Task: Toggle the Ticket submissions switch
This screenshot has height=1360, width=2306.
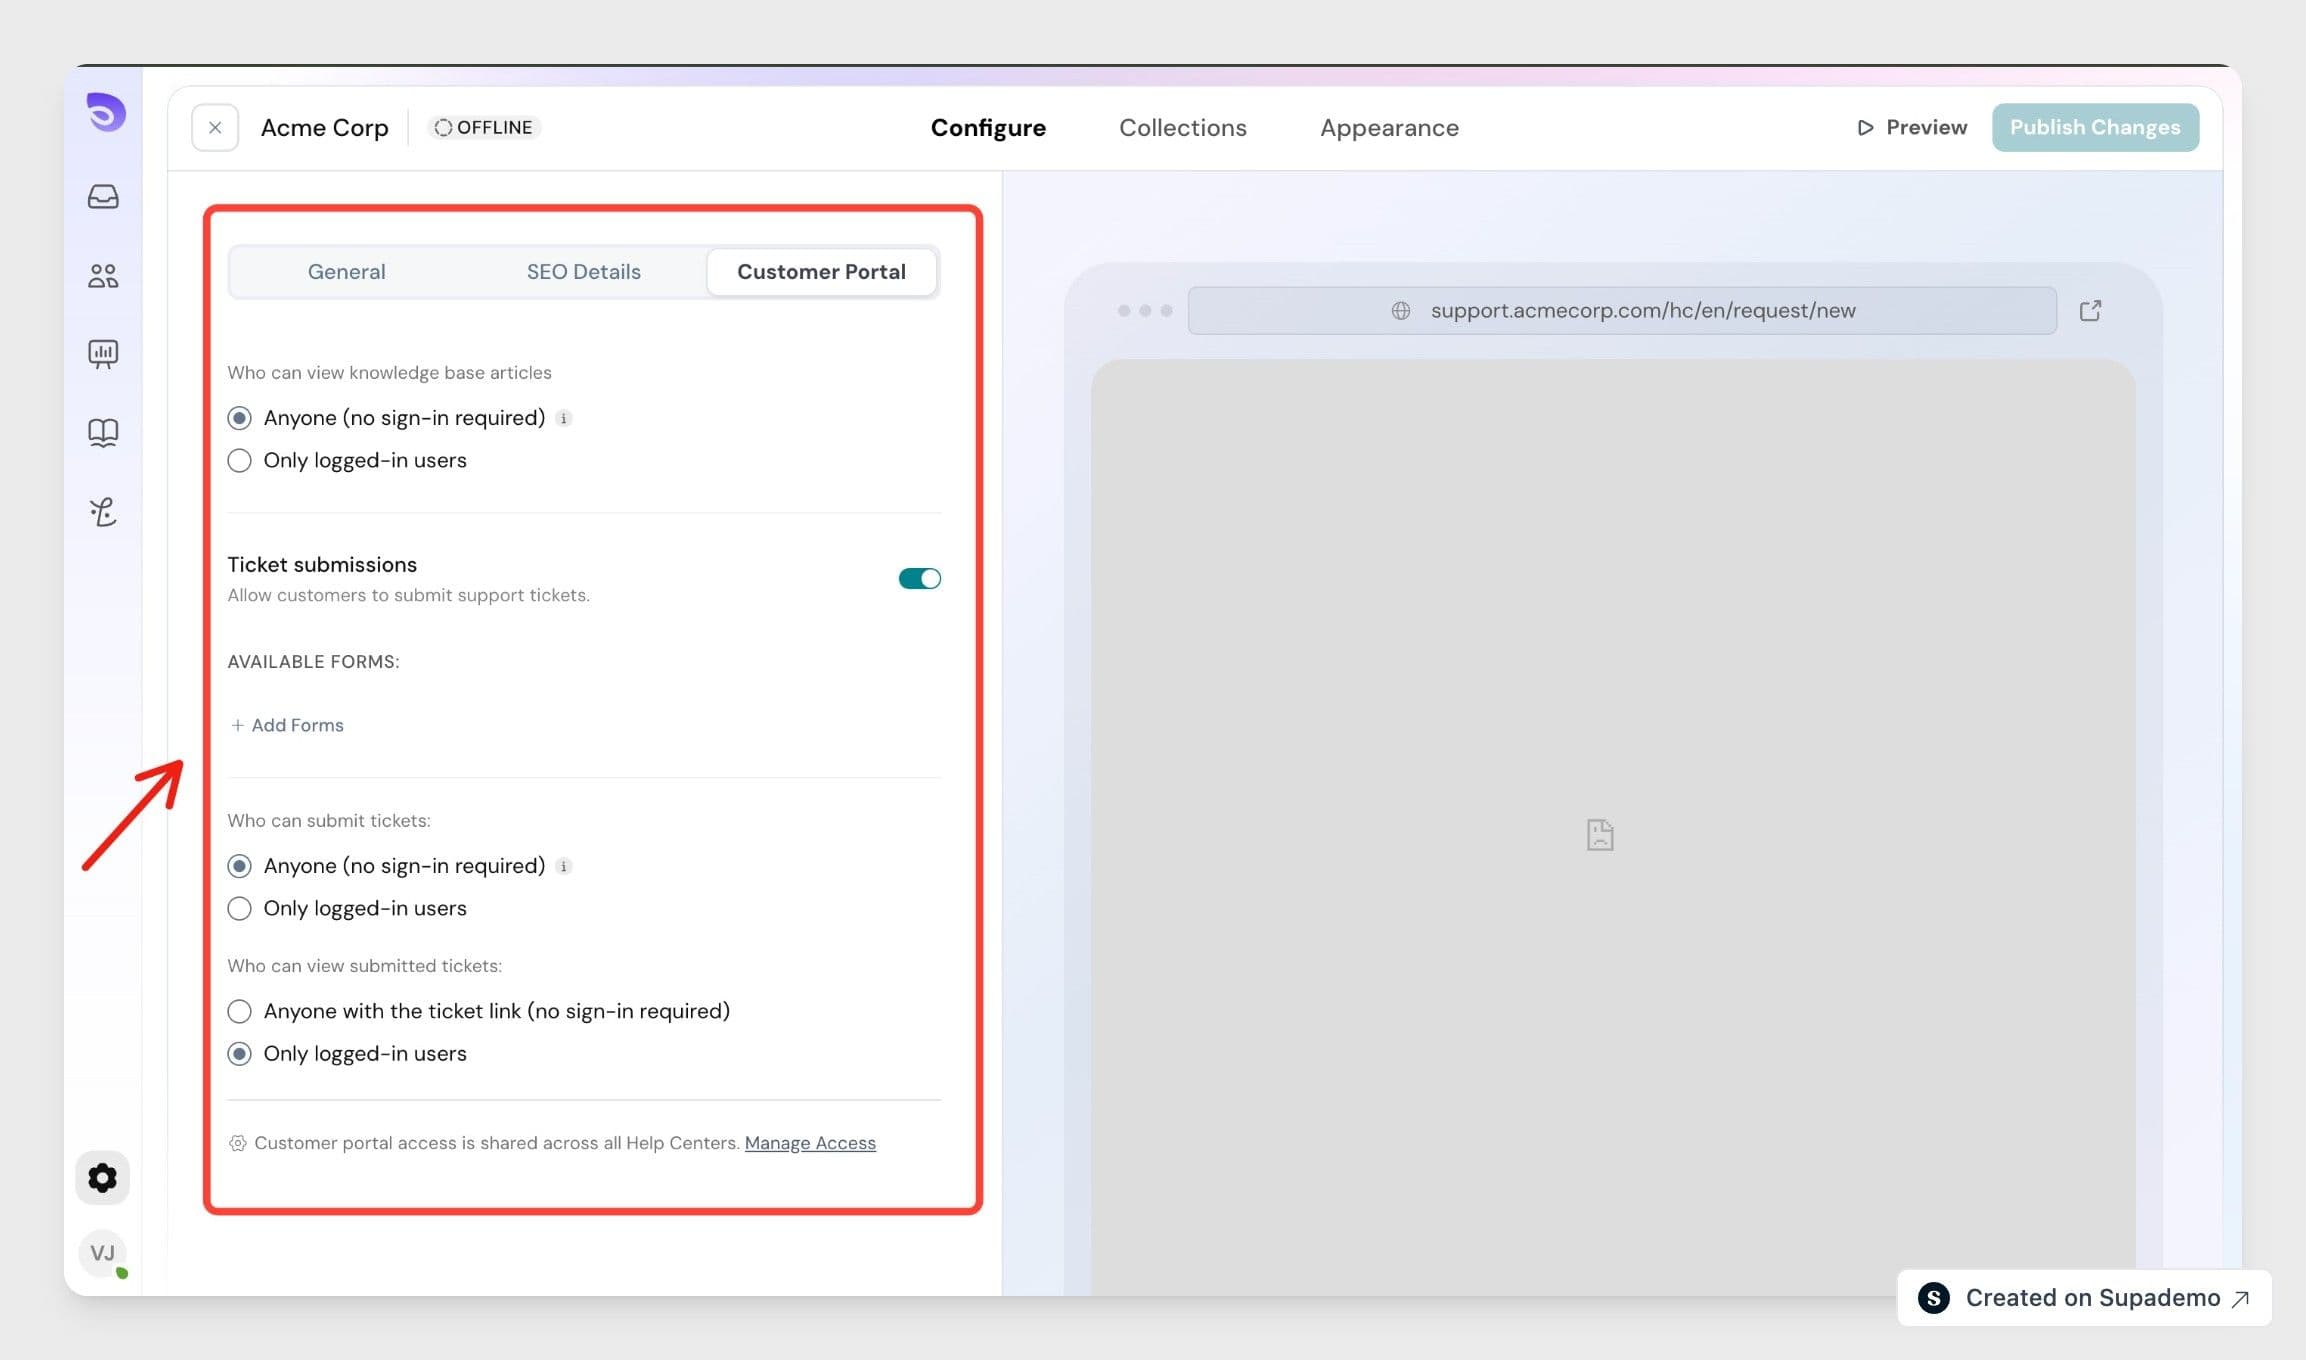Action: (919, 579)
